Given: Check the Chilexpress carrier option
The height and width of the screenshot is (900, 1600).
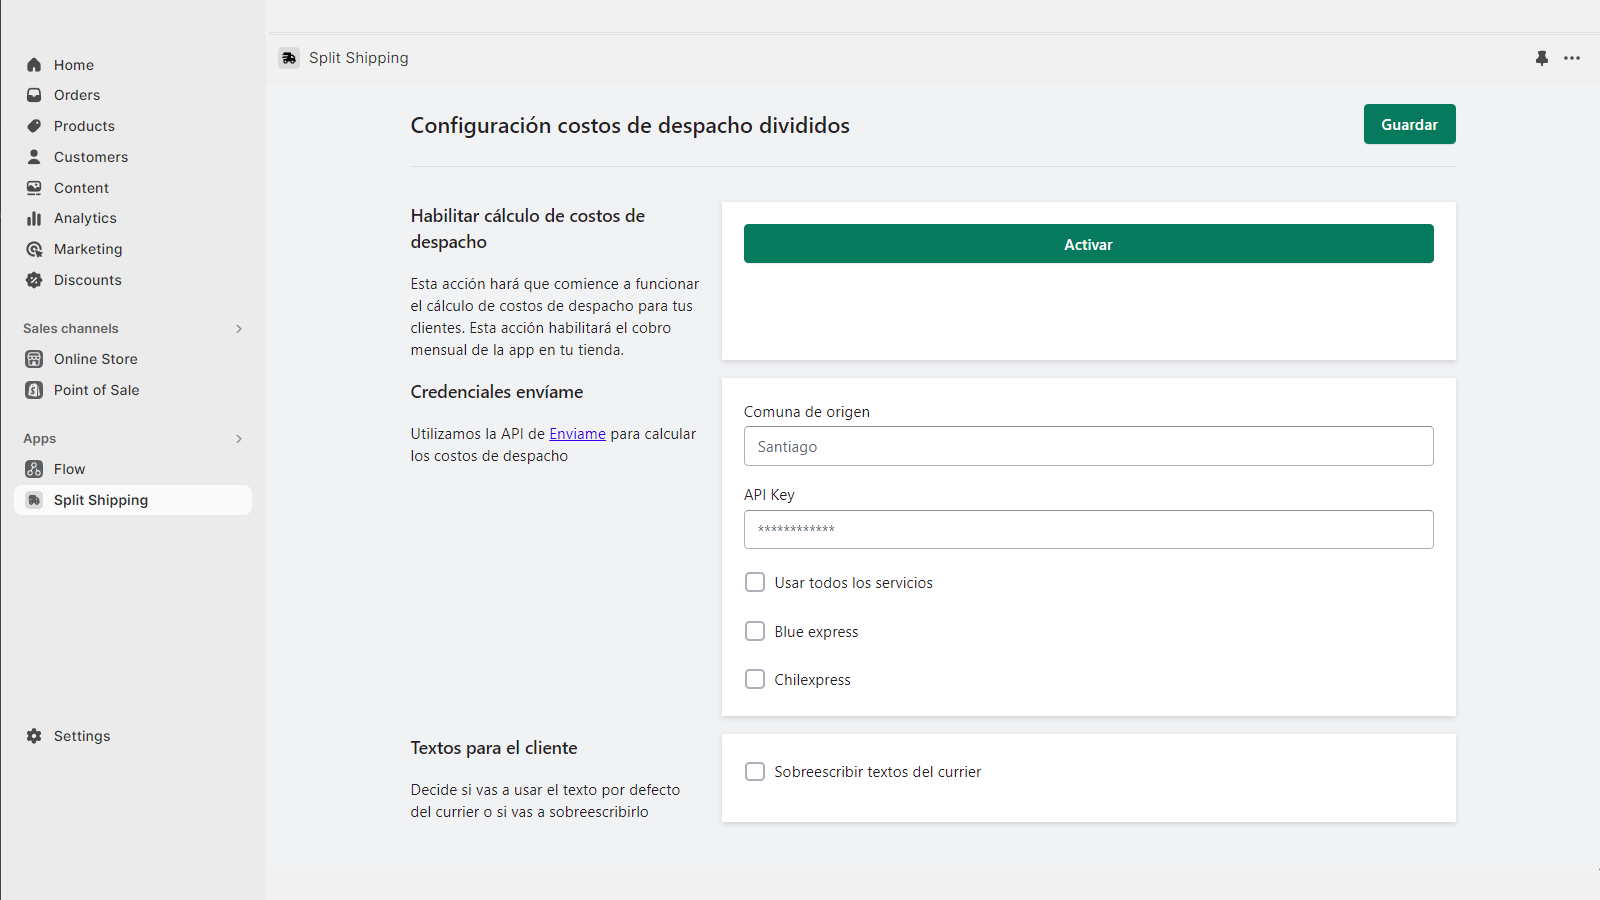Looking at the screenshot, I should tap(755, 679).
